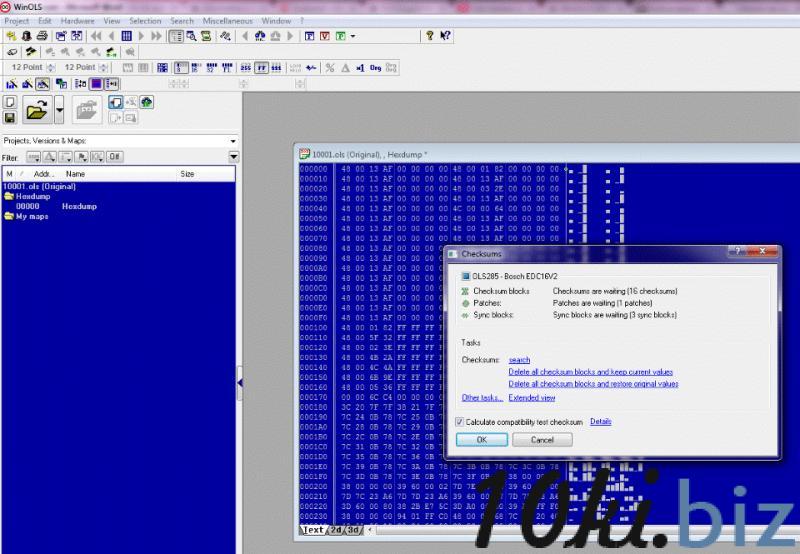
Task: Toggle Calculate compatibility test checksum checkbox
Action: 460,422
